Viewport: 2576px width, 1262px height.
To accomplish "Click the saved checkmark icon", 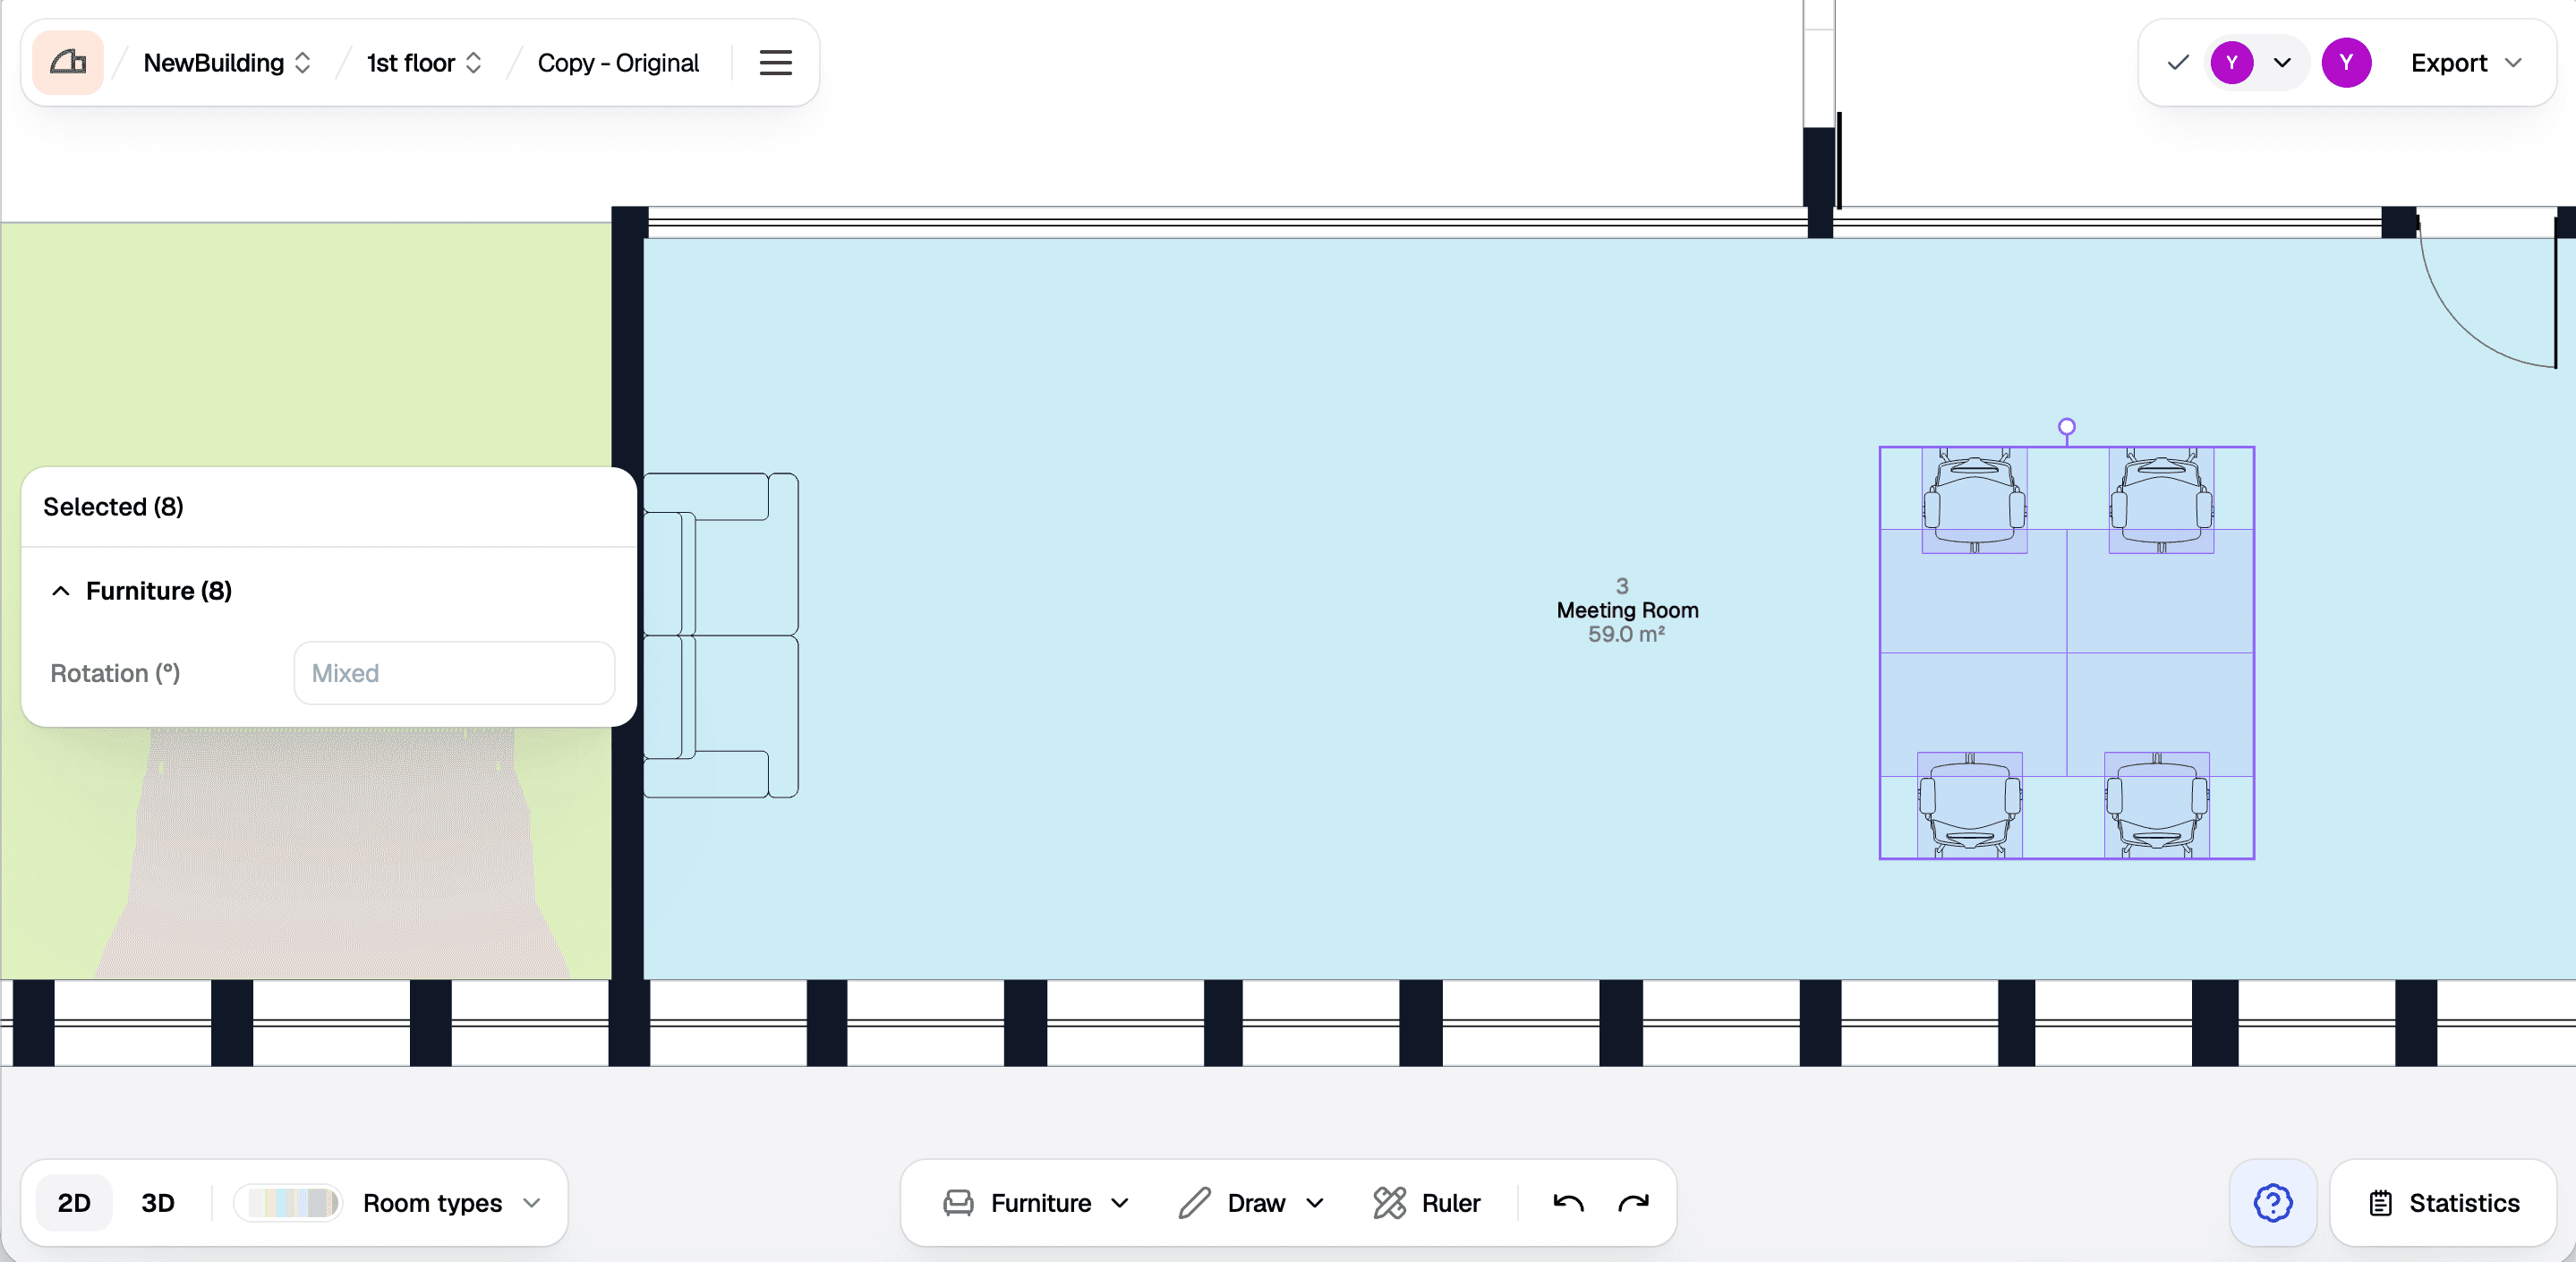I will pos(2178,63).
